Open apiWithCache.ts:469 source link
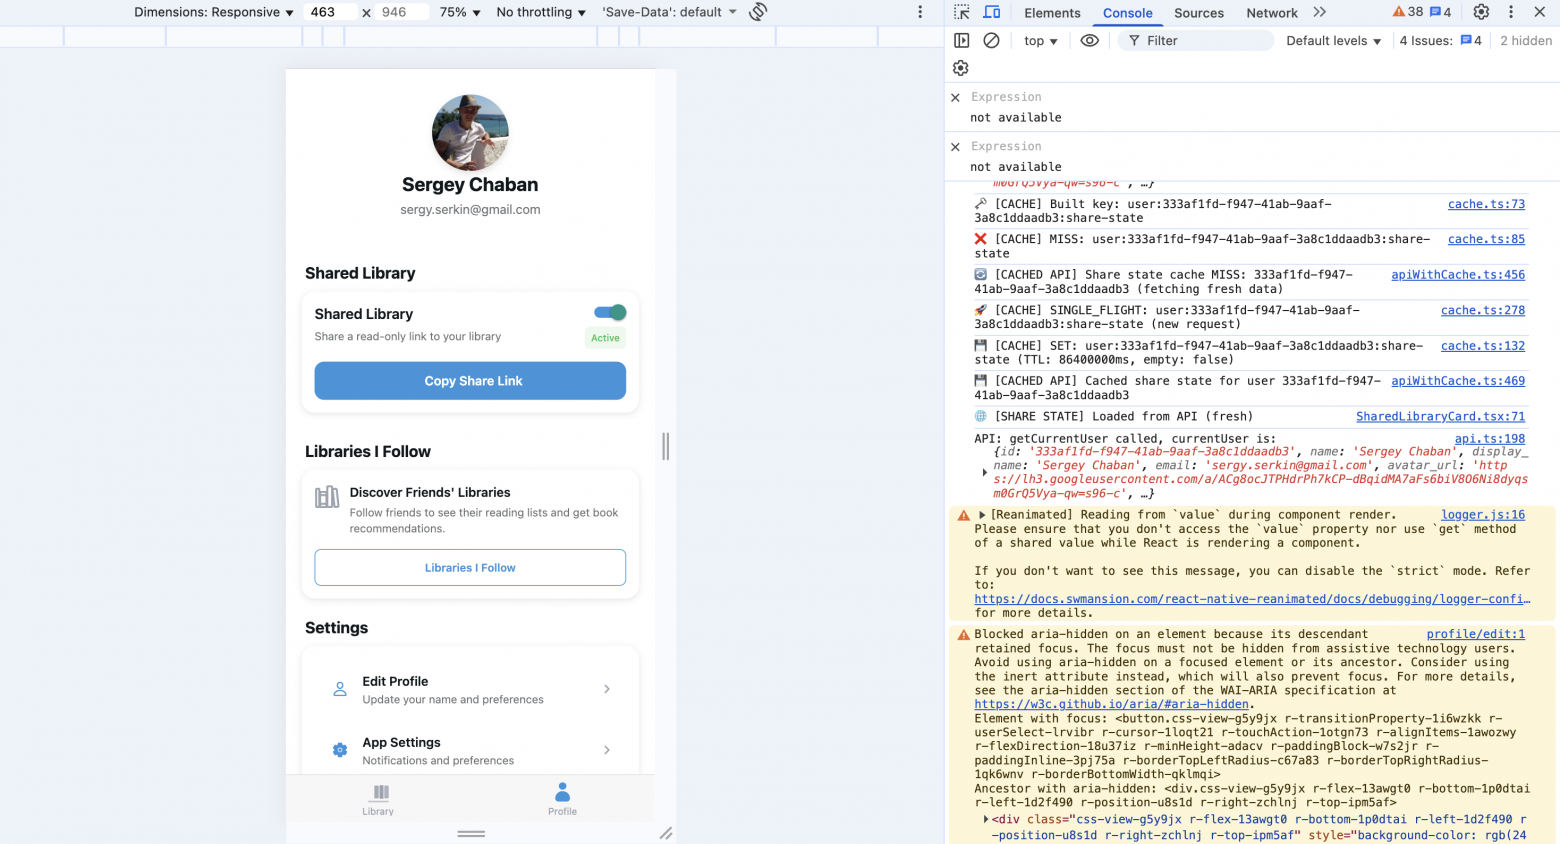 click(x=1458, y=381)
